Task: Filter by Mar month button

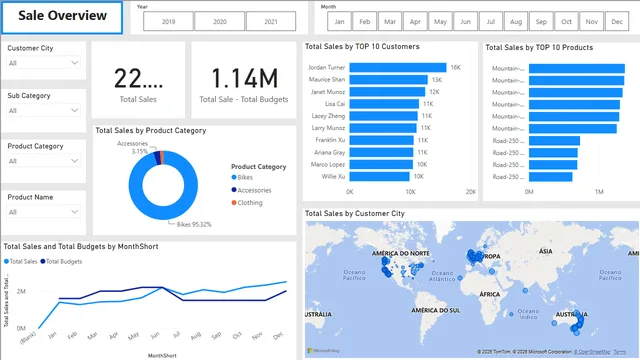Action: [x=390, y=22]
